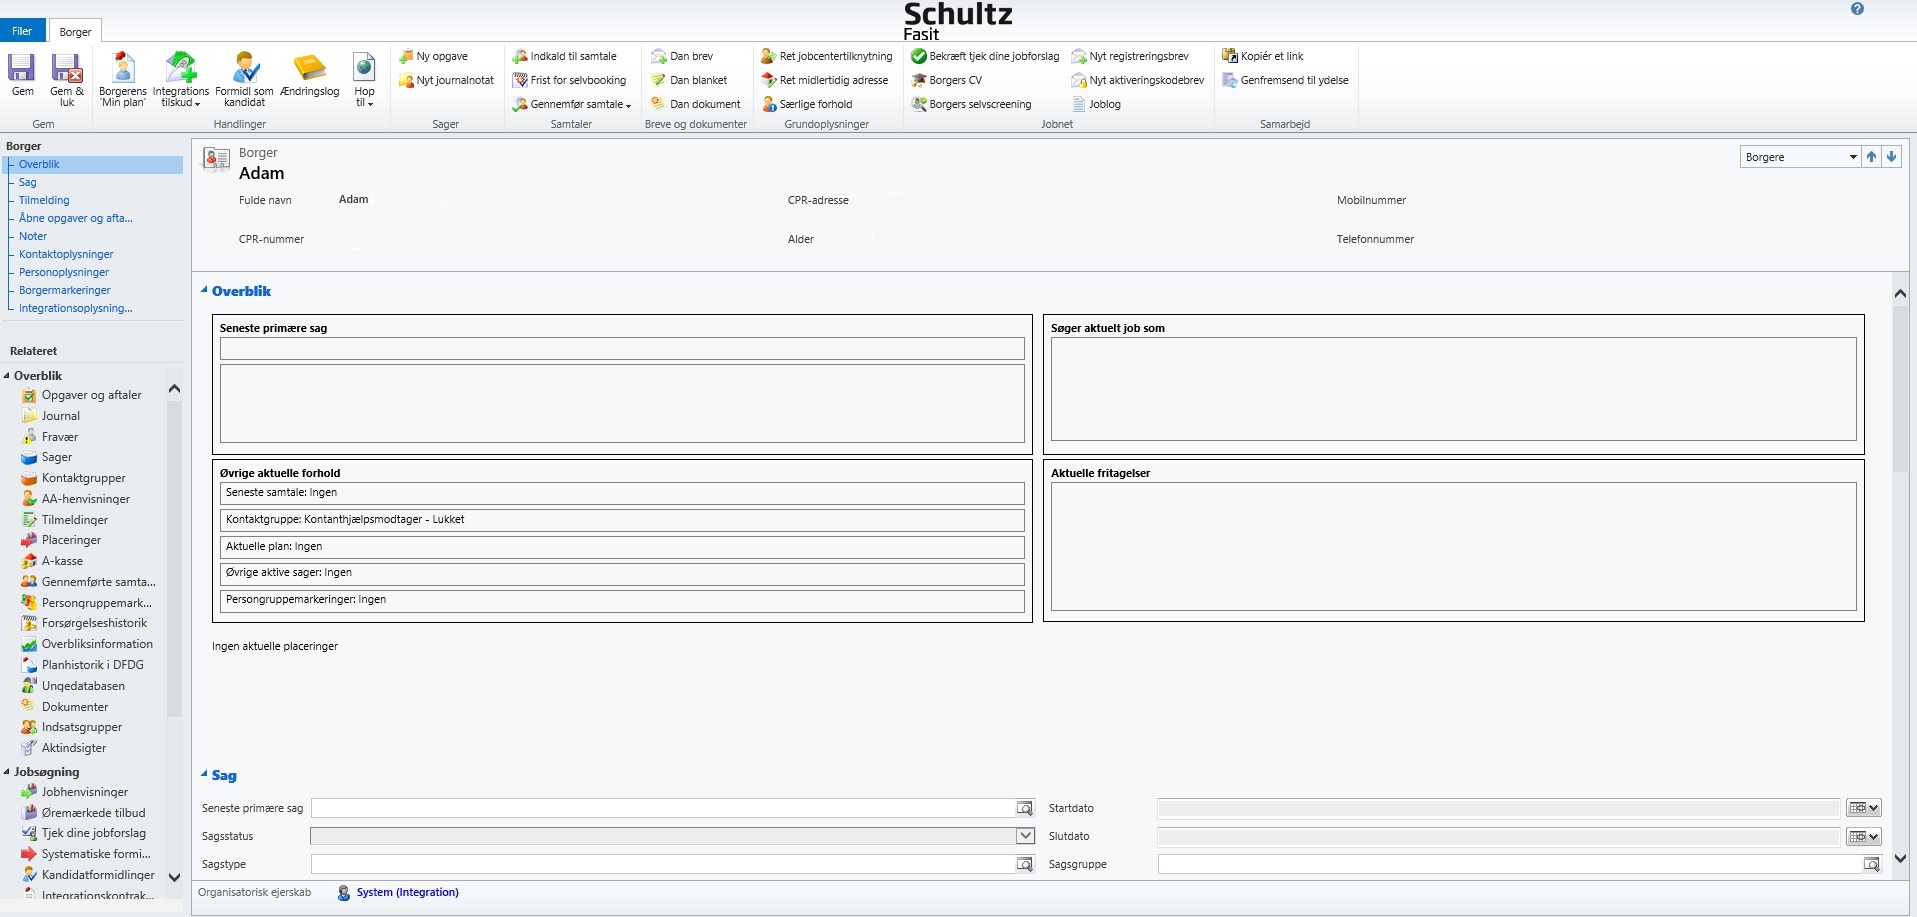The height and width of the screenshot is (917, 1917).
Task: Click Bekræft tjek dine jobforslag
Action: 985,56
